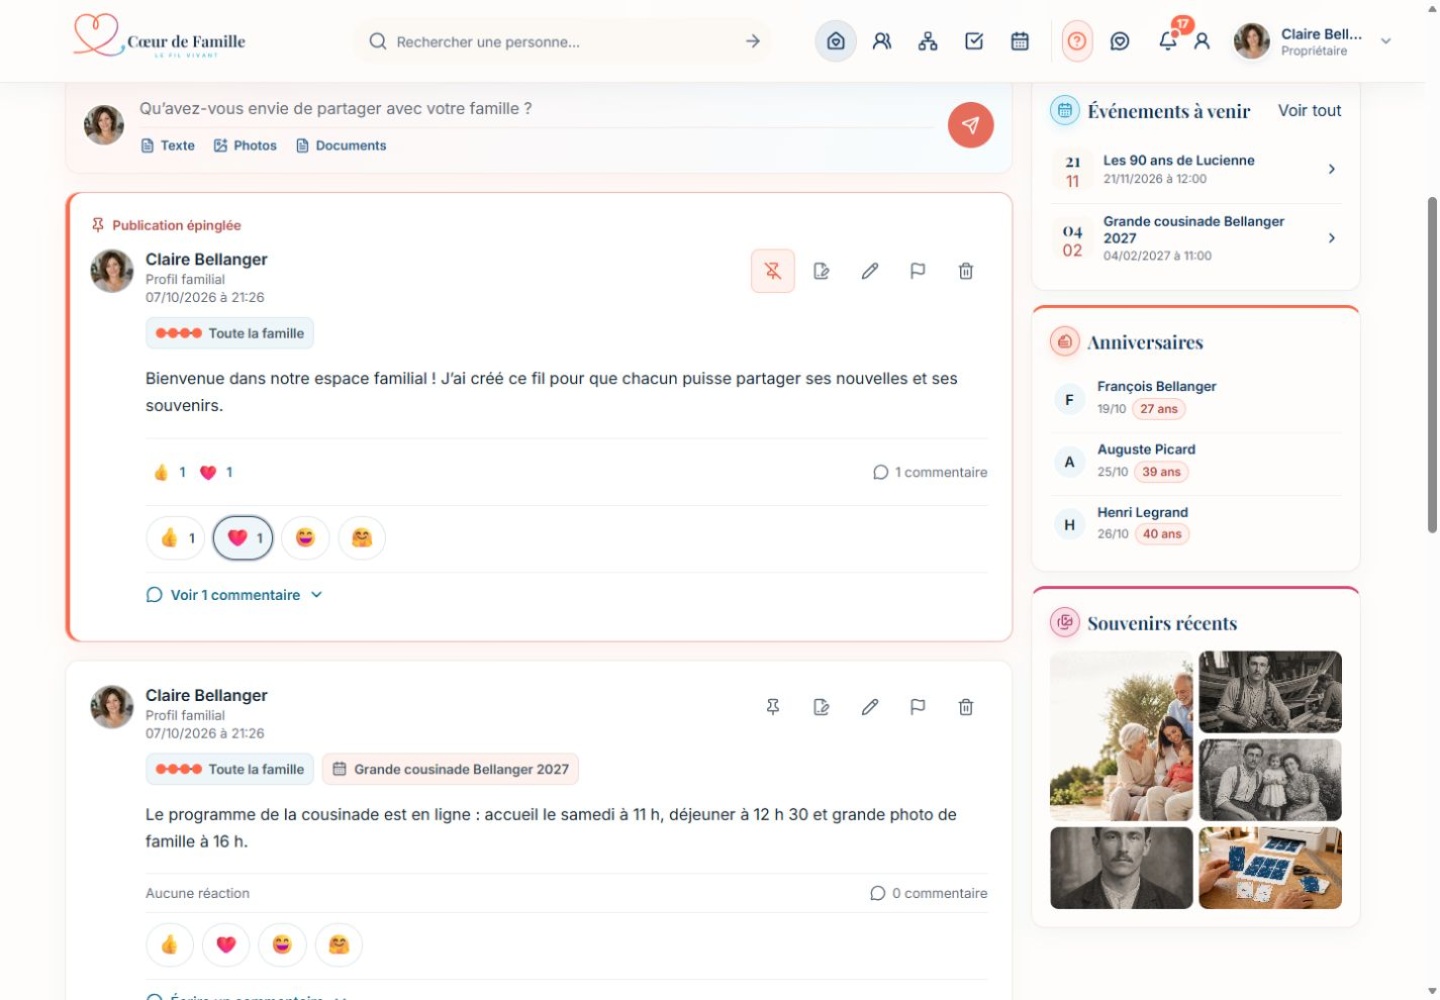Open Les 90 ans de Lucienne event chevron
1440x1000 pixels.
pos(1332,169)
